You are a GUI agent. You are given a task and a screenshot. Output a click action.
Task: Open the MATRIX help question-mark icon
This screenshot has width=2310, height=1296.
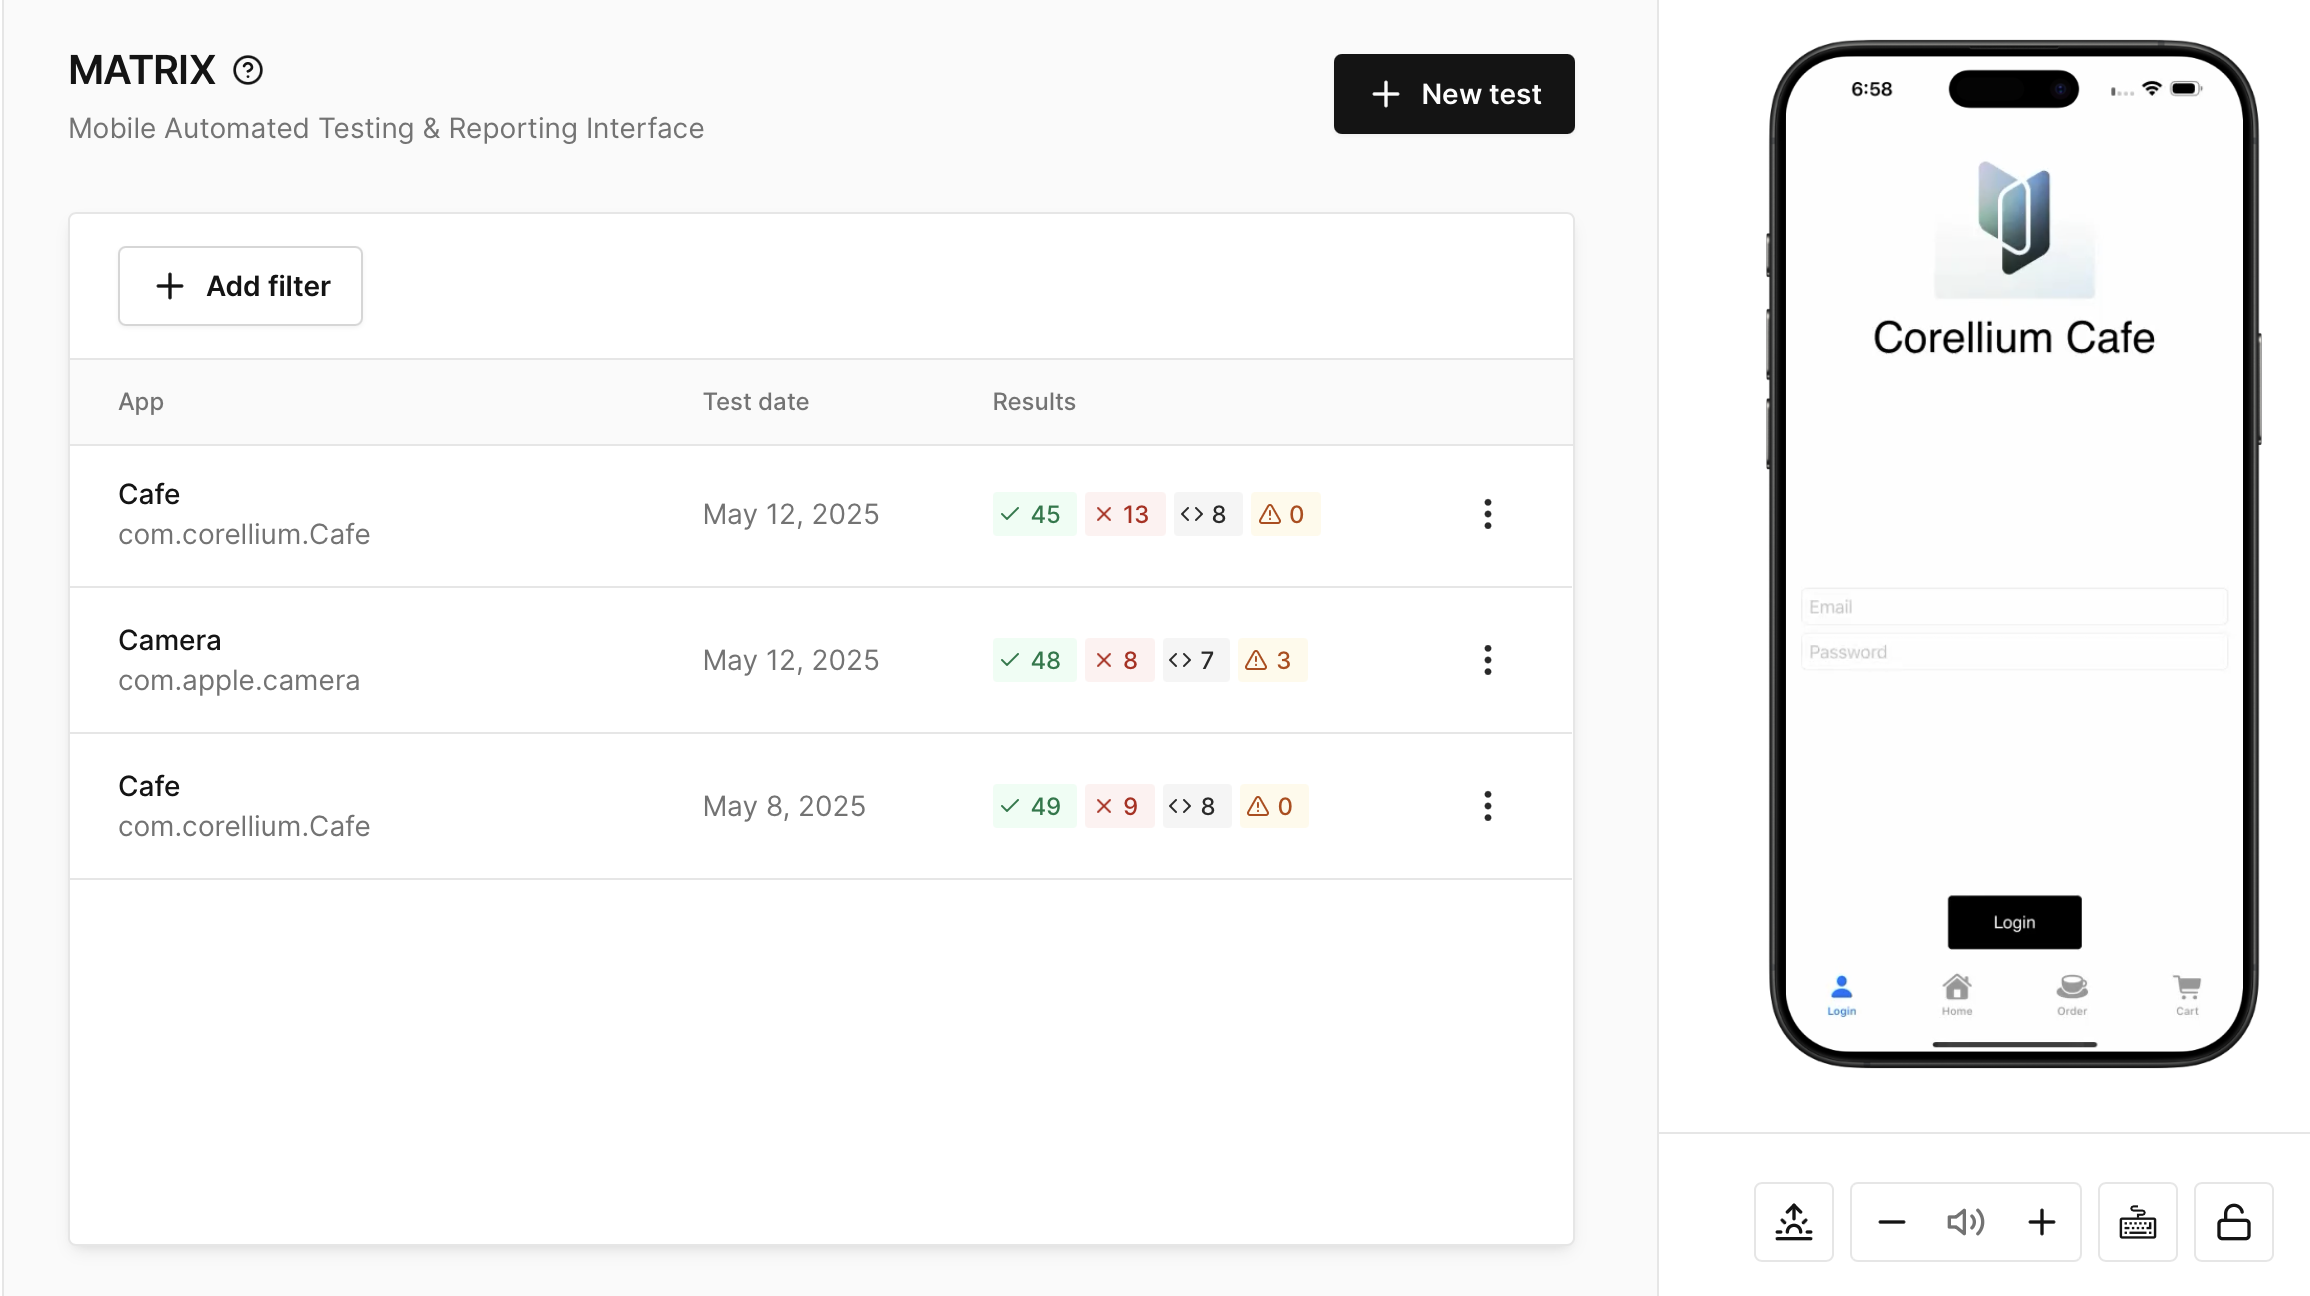click(x=248, y=70)
